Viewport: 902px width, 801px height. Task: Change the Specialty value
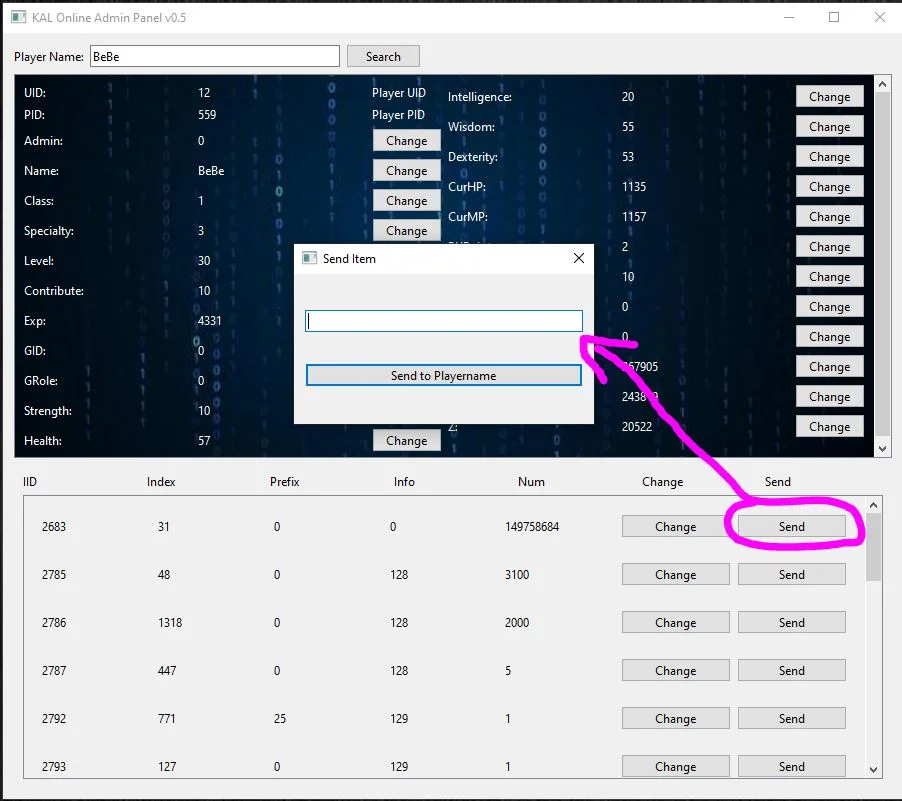coord(407,230)
